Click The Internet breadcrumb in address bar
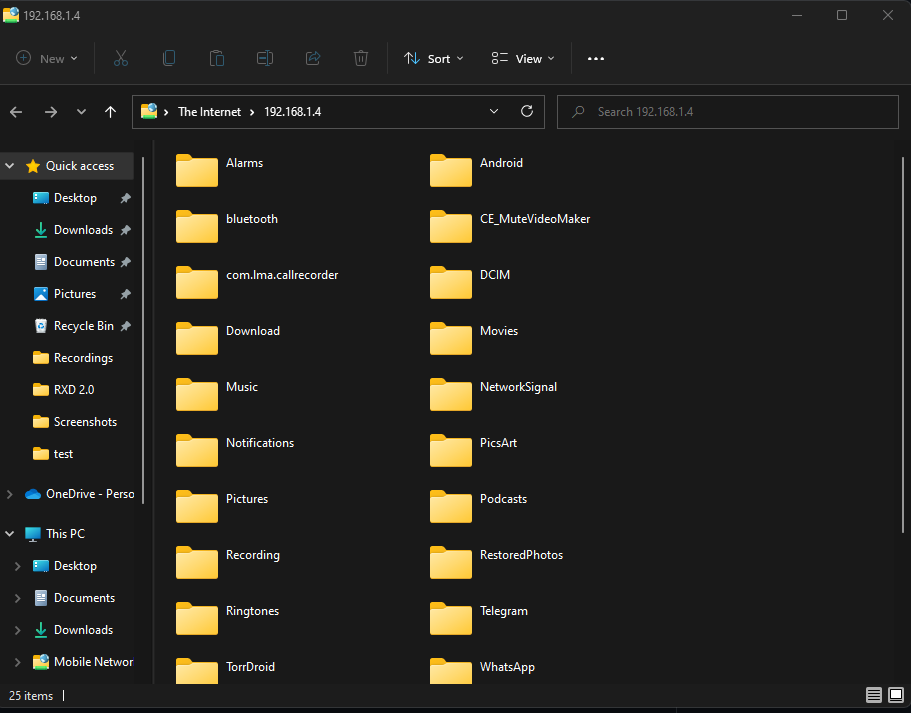This screenshot has height=713, width=911. pos(209,112)
